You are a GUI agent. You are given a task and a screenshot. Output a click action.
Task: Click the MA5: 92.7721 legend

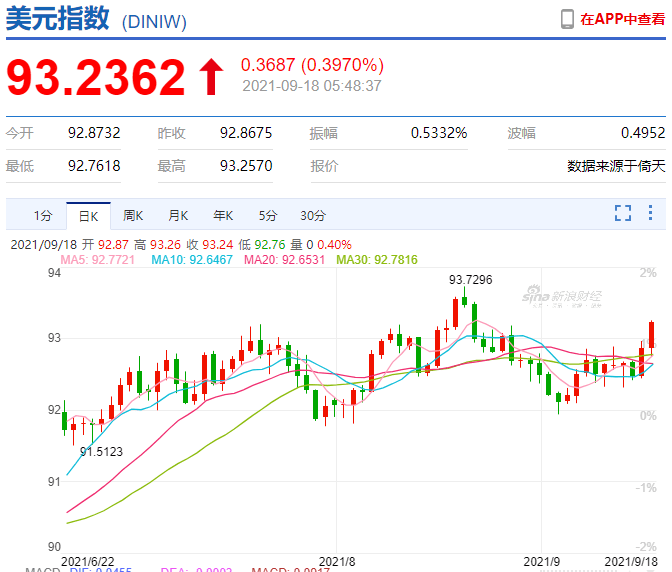(x=98, y=260)
